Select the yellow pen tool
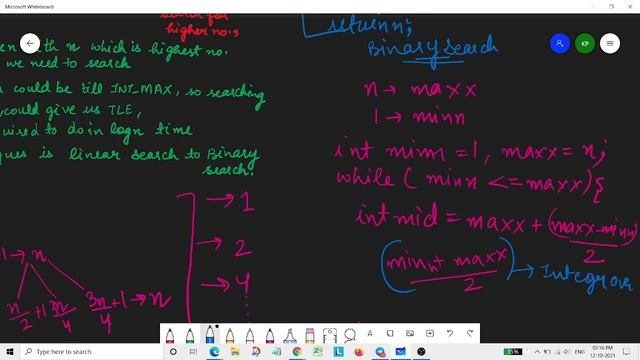The height and width of the screenshot is (360, 640). [x=230, y=335]
